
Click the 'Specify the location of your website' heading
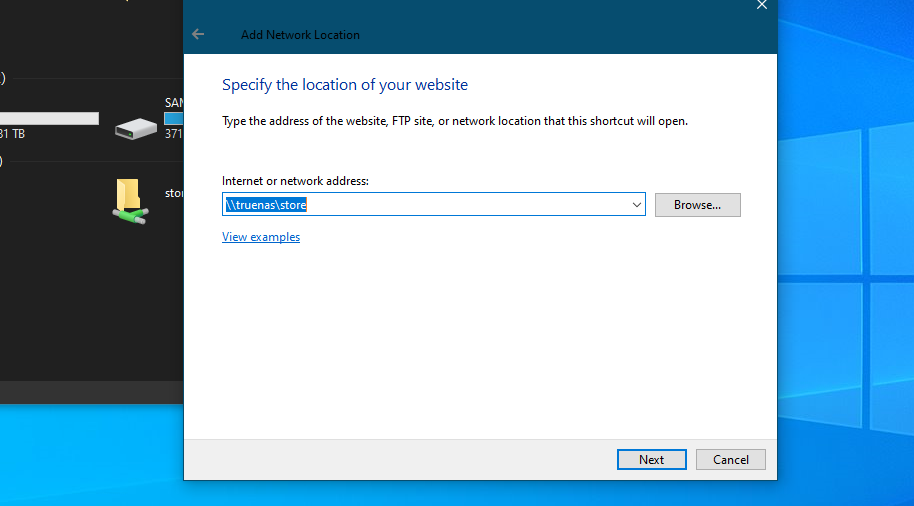pos(345,85)
